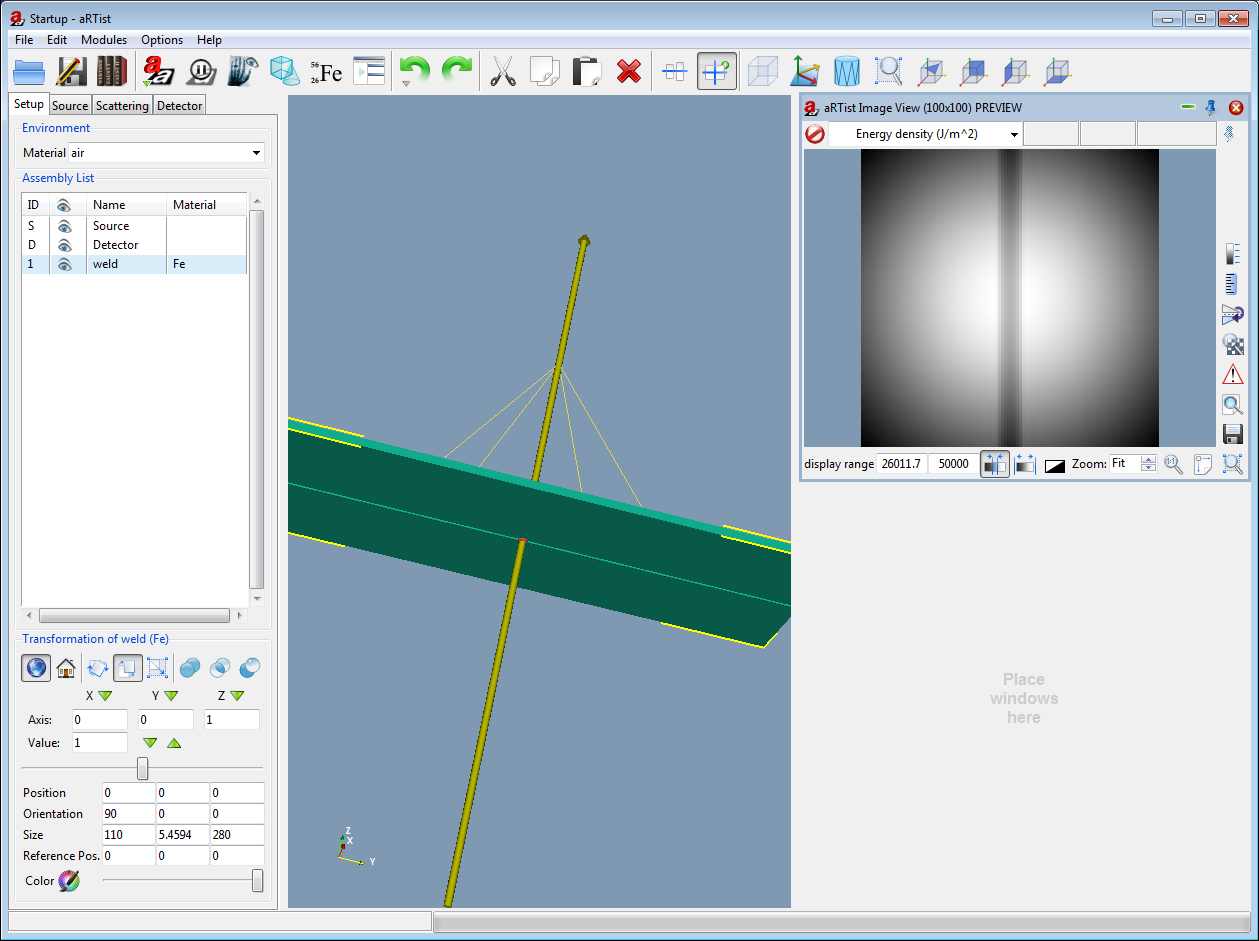Click the open project folder icon
1259x941 pixels.
click(29, 71)
